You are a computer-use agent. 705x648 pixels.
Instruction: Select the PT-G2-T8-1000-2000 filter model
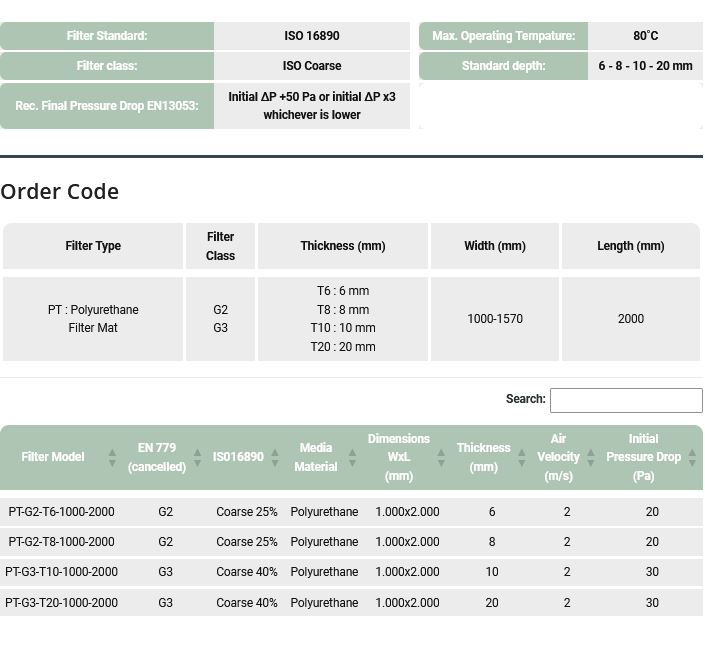tap(61, 542)
